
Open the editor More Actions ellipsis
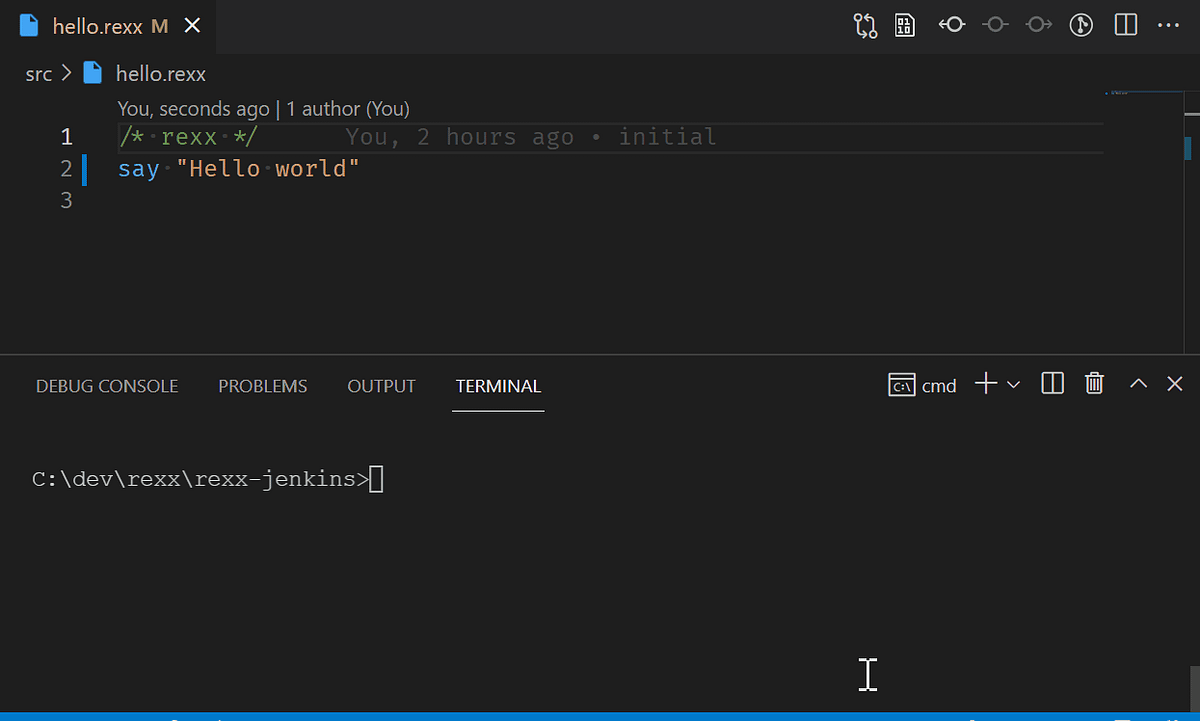pyautogui.click(x=1169, y=25)
